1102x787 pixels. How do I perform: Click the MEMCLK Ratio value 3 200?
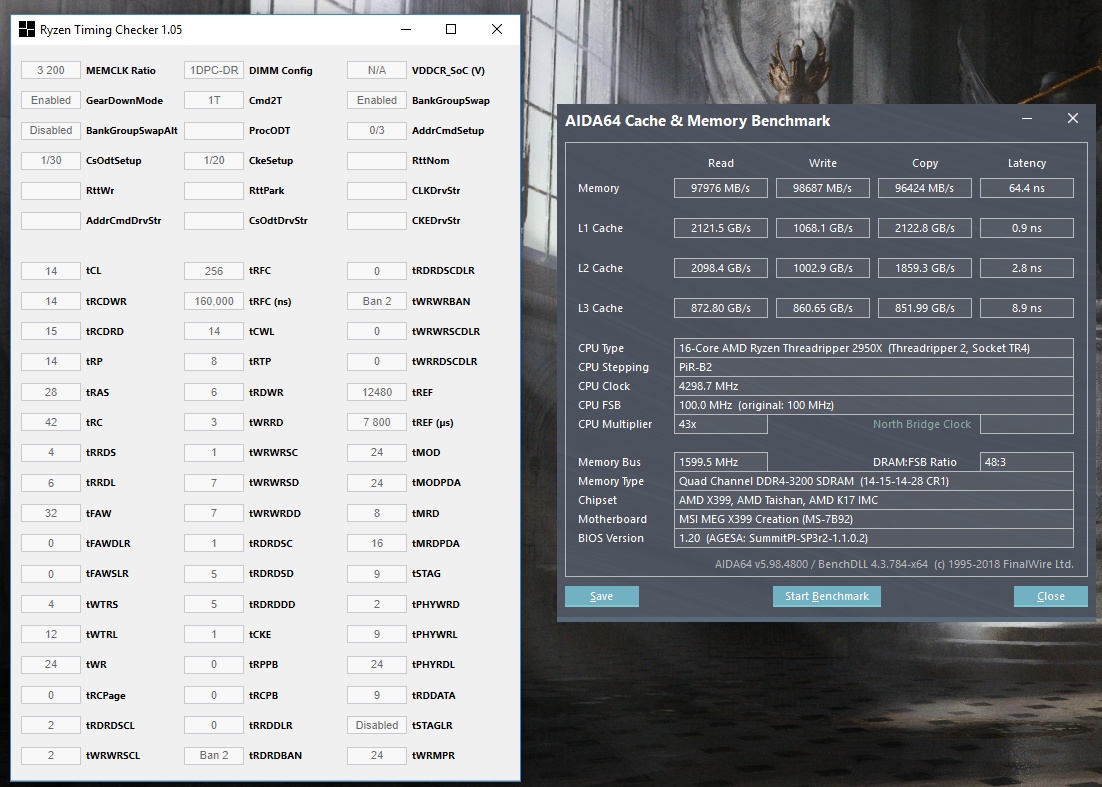[51, 70]
